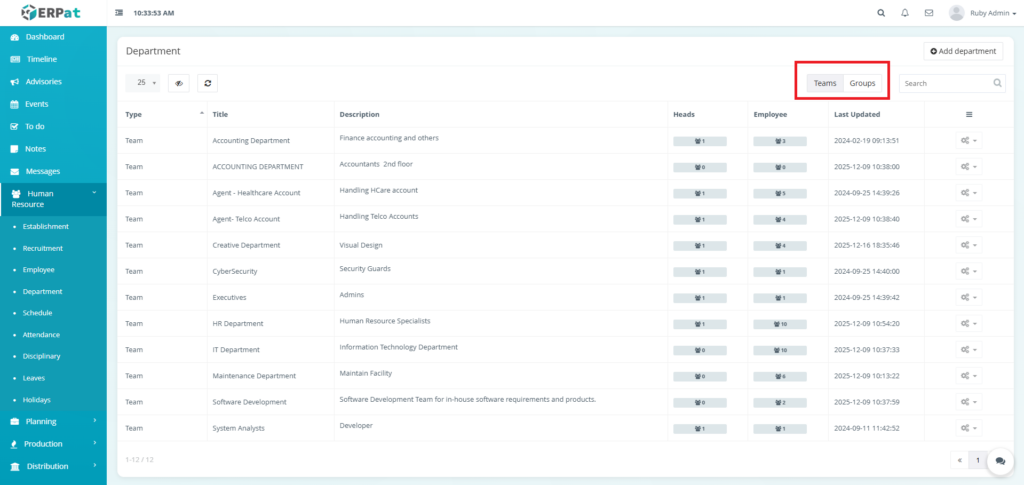The image size is (1024, 485).
Task: Click the search magnifier icon in top bar
Action: click(881, 13)
